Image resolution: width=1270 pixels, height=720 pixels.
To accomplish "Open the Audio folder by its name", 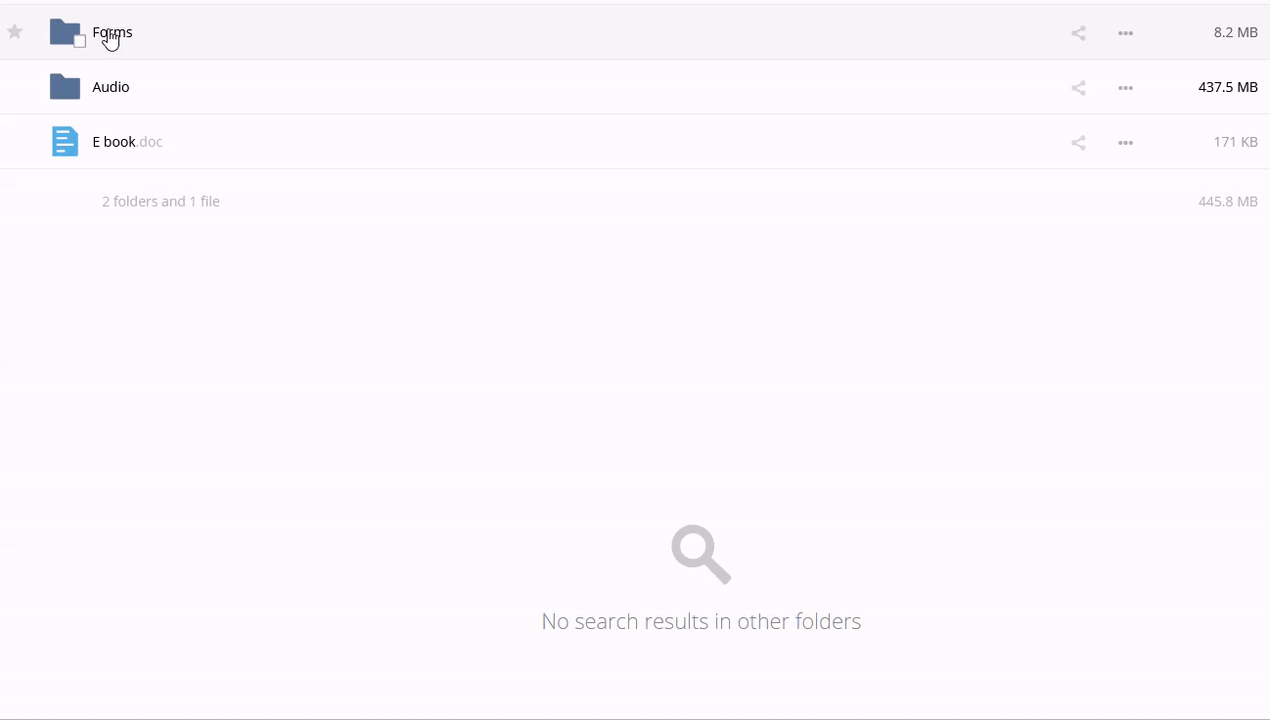I will click(111, 87).
